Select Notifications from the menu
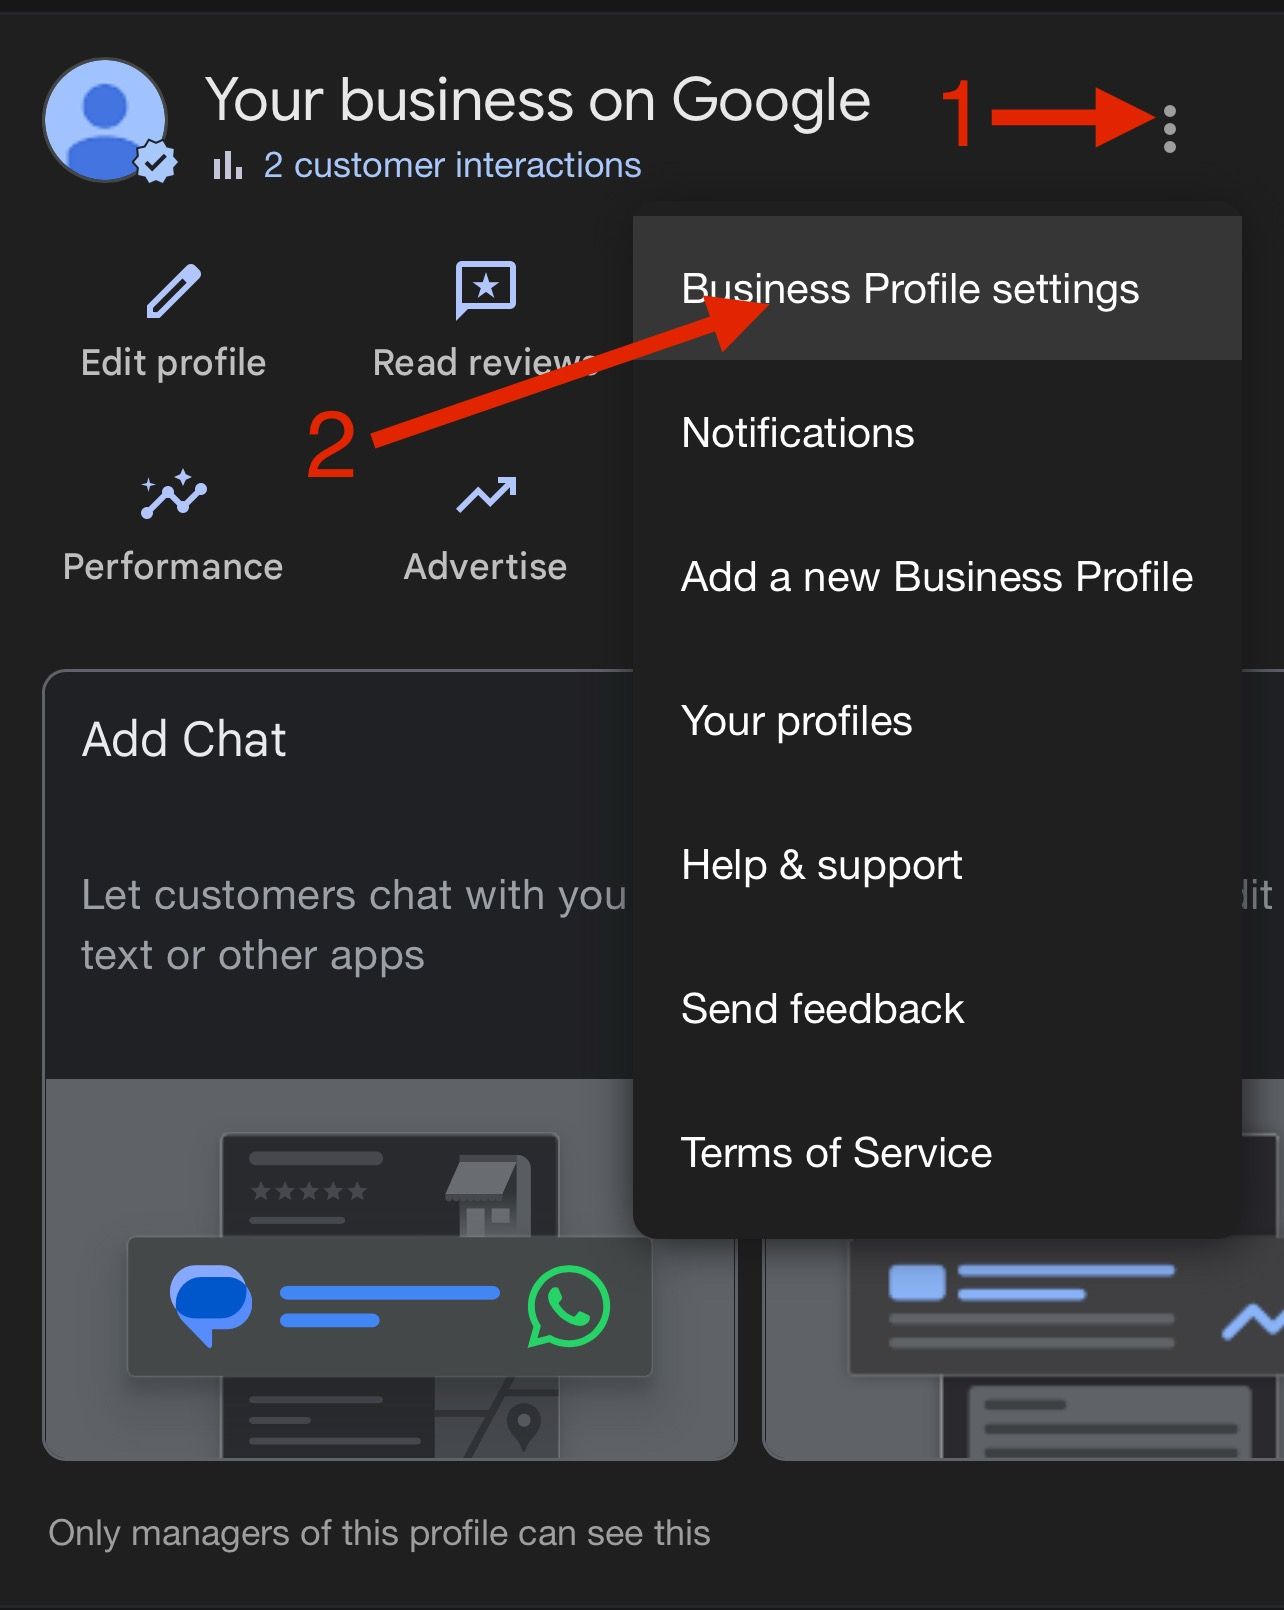Viewport: 1284px width, 1610px height. [937, 433]
